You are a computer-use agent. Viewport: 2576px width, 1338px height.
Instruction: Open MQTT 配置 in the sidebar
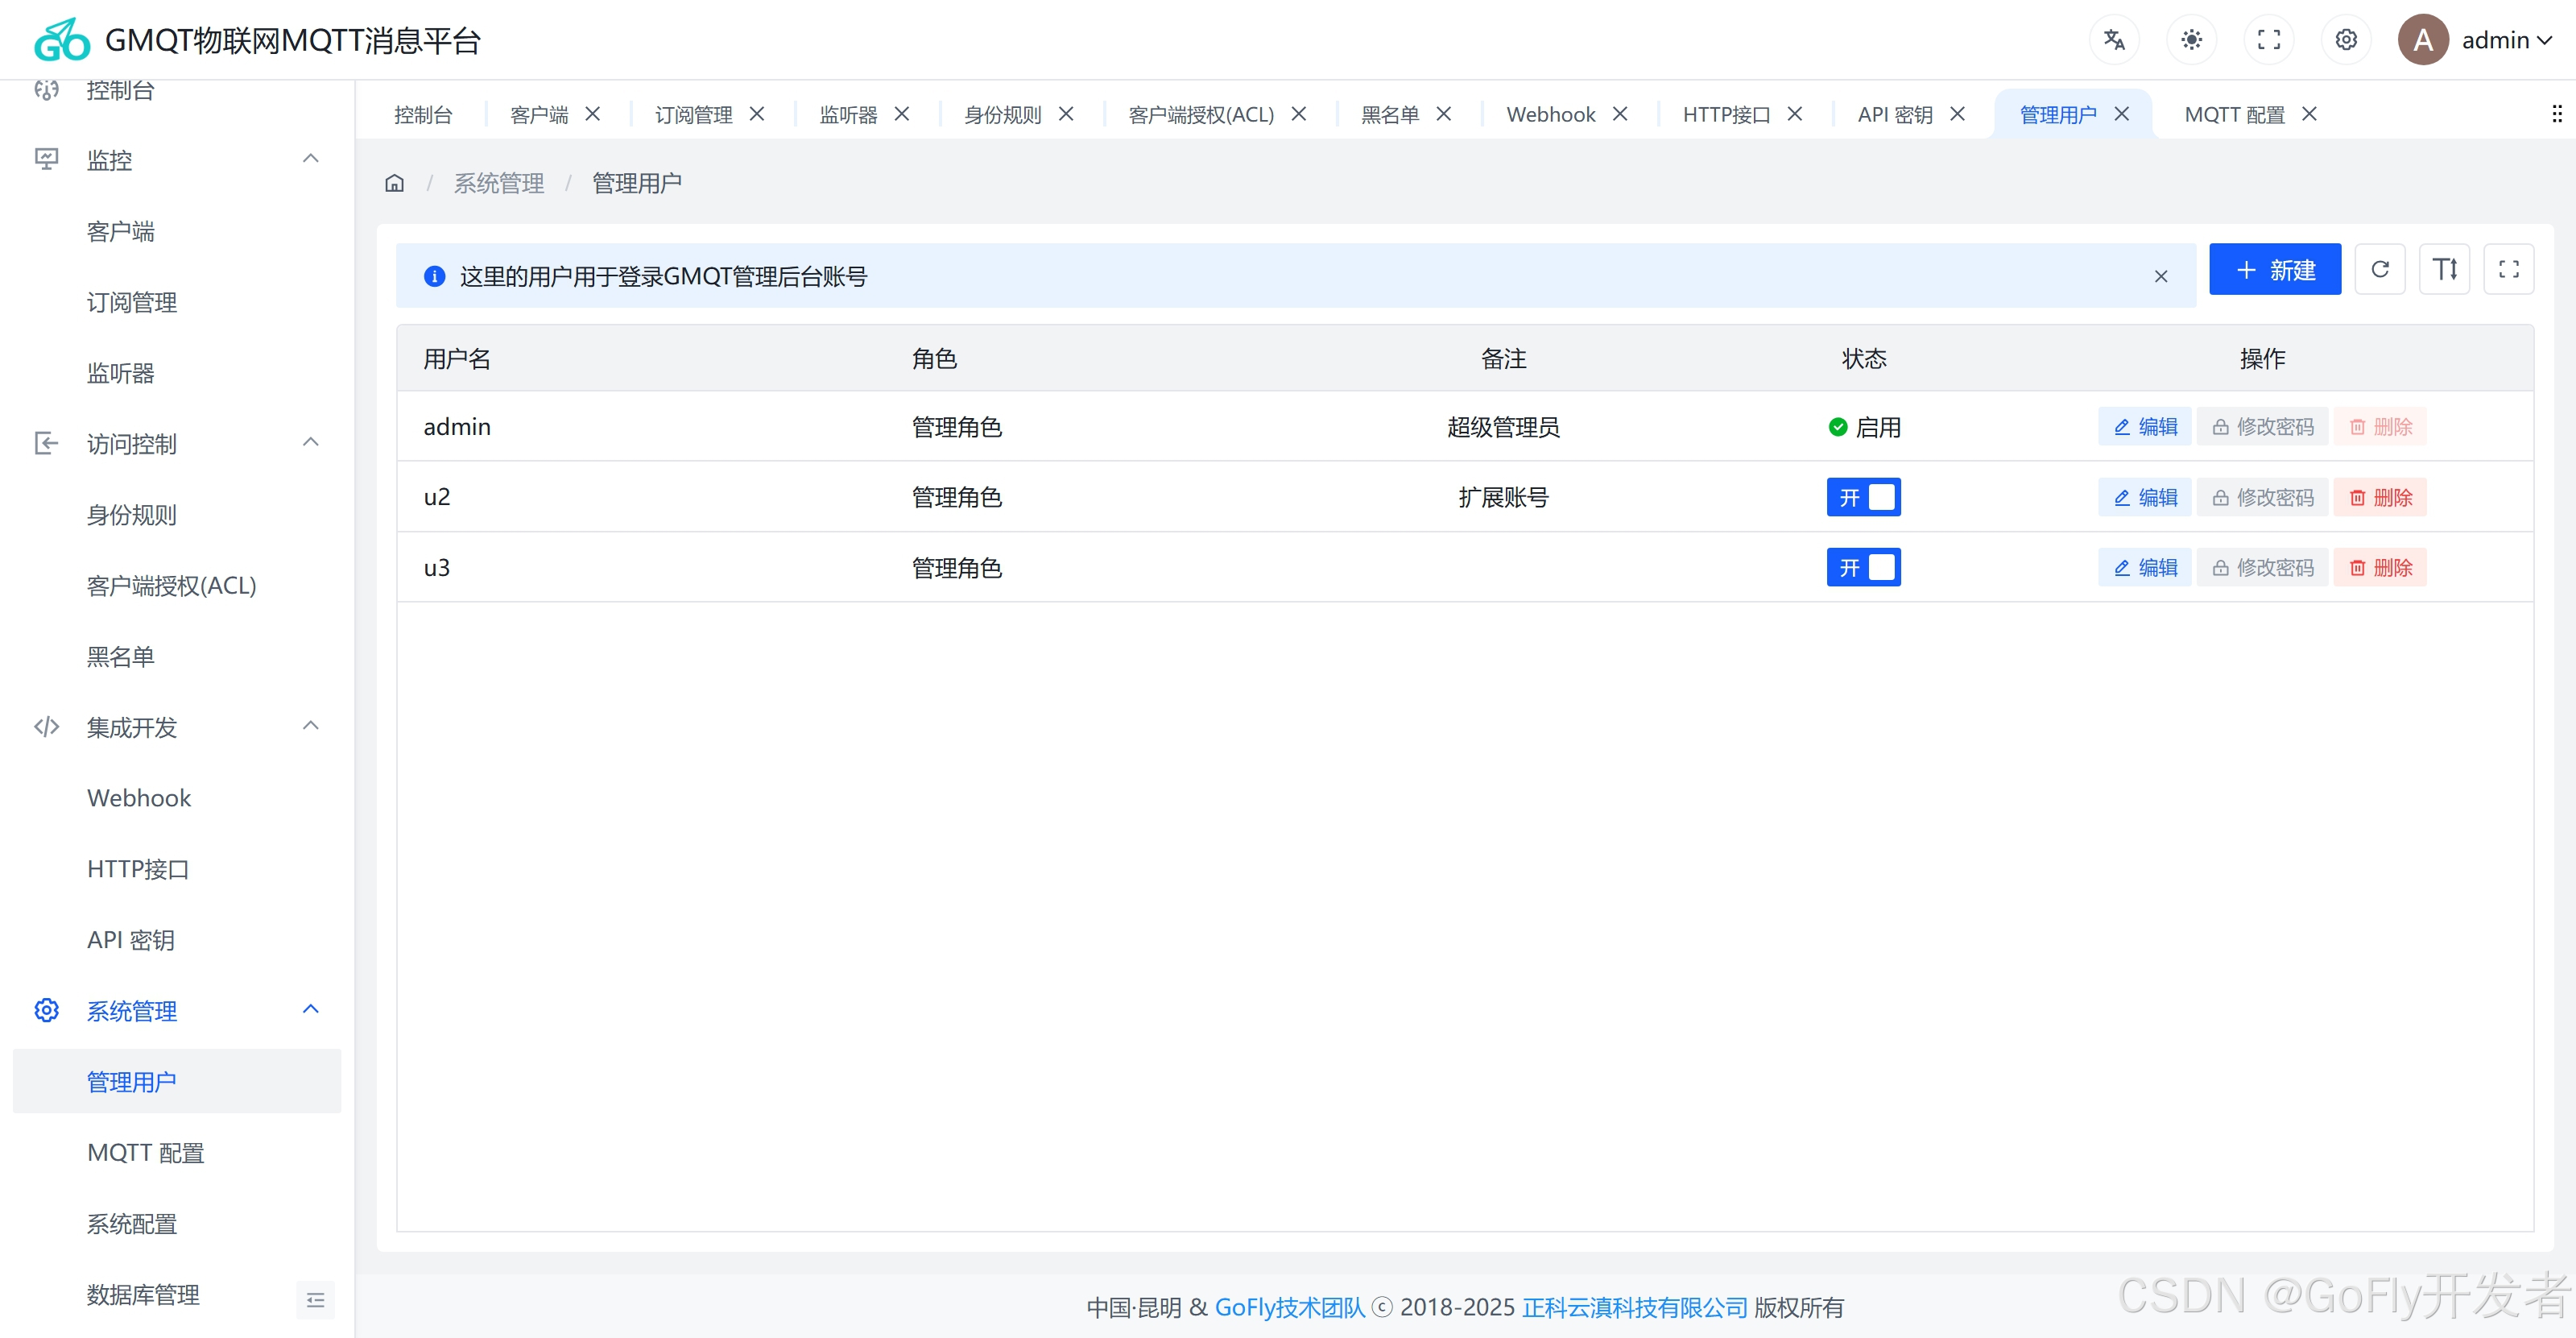[146, 1153]
